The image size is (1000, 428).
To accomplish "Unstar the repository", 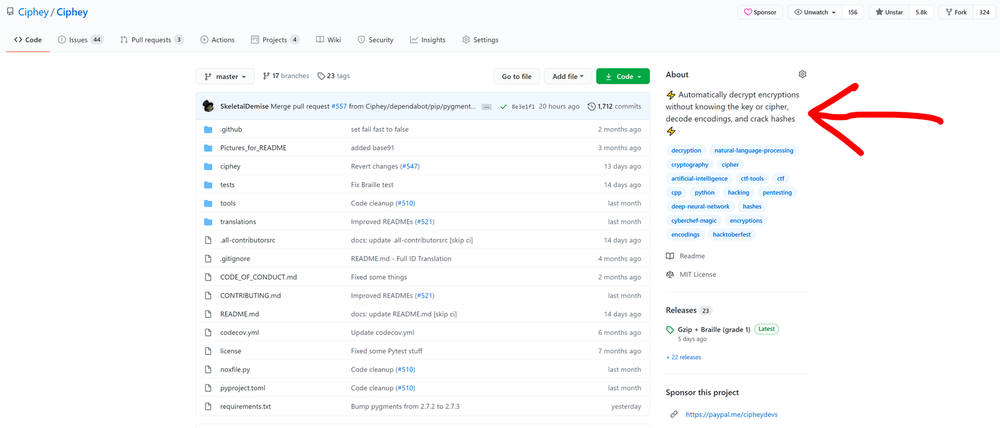I will tap(890, 12).
